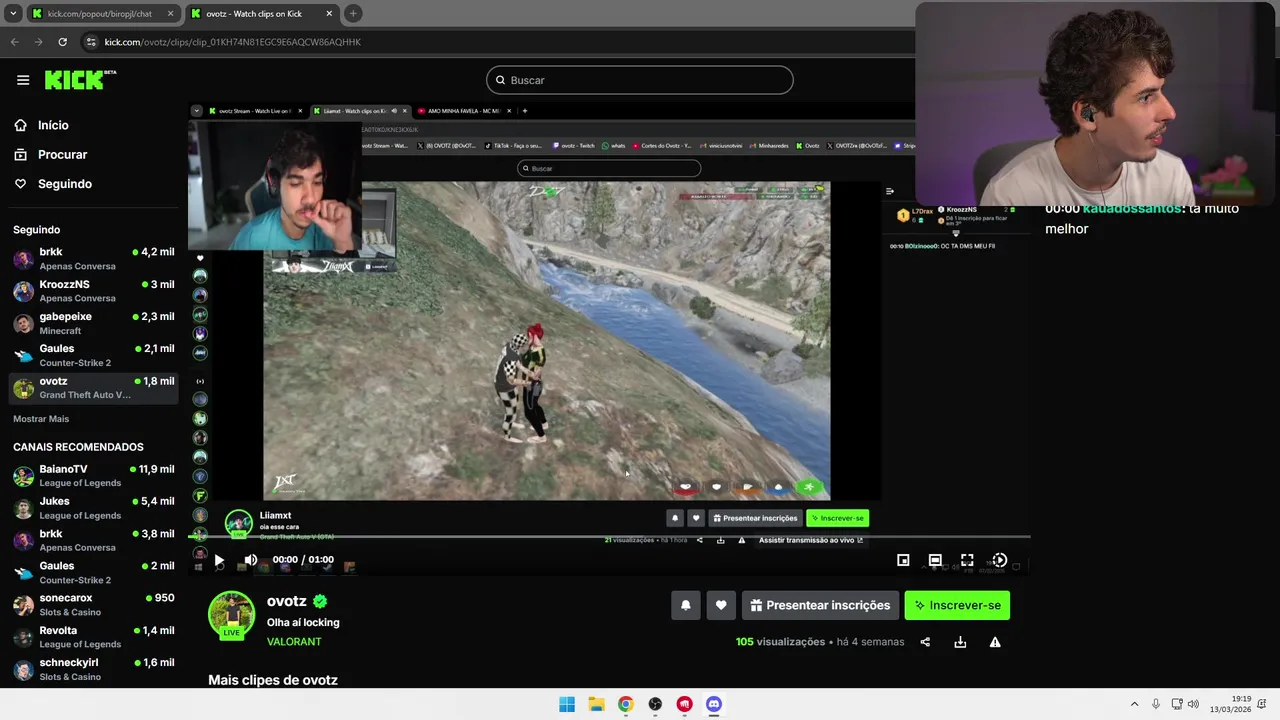
Task: Click the Mais clipes de ovotz heading
Action: (273, 680)
